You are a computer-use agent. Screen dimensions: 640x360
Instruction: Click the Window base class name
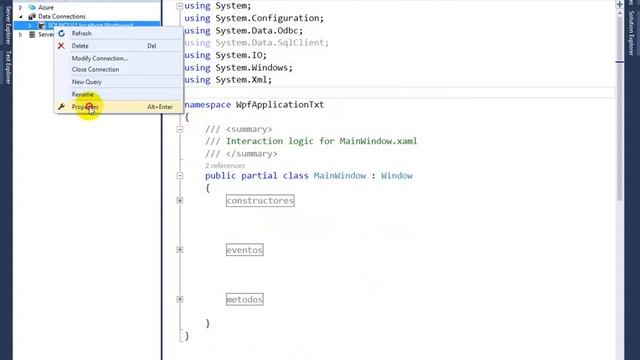[397, 176]
